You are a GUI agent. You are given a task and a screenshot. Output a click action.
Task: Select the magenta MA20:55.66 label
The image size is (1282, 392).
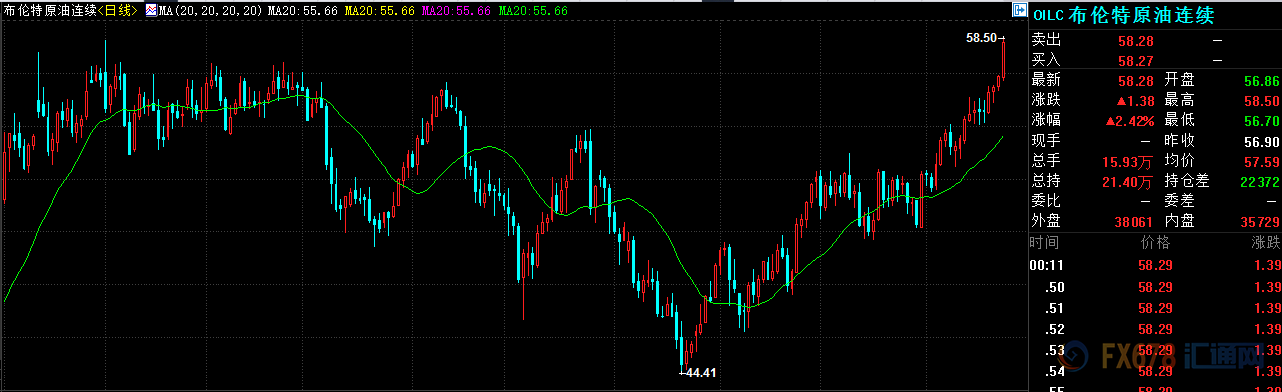[456, 11]
